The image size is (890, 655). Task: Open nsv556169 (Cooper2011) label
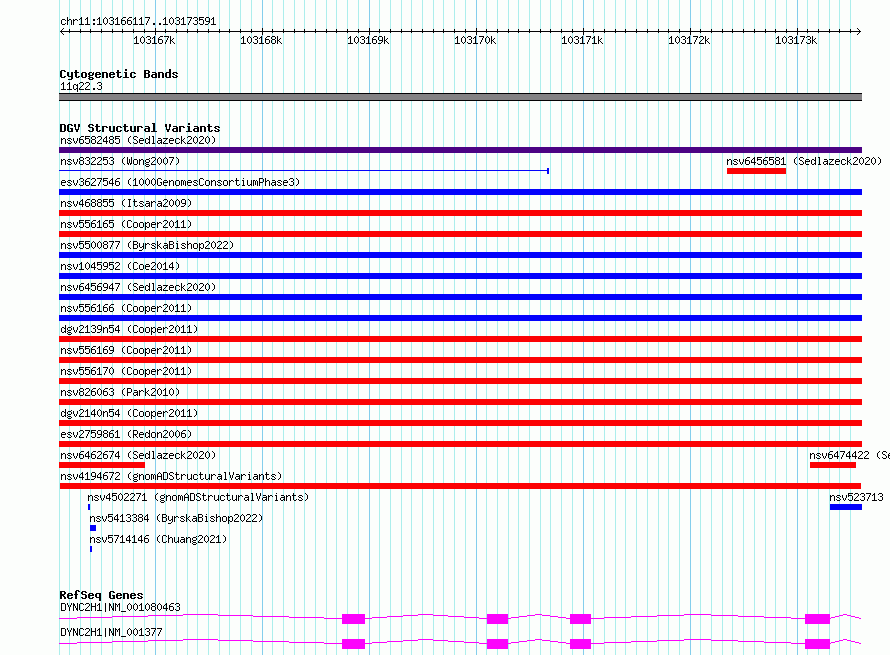click(x=126, y=350)
